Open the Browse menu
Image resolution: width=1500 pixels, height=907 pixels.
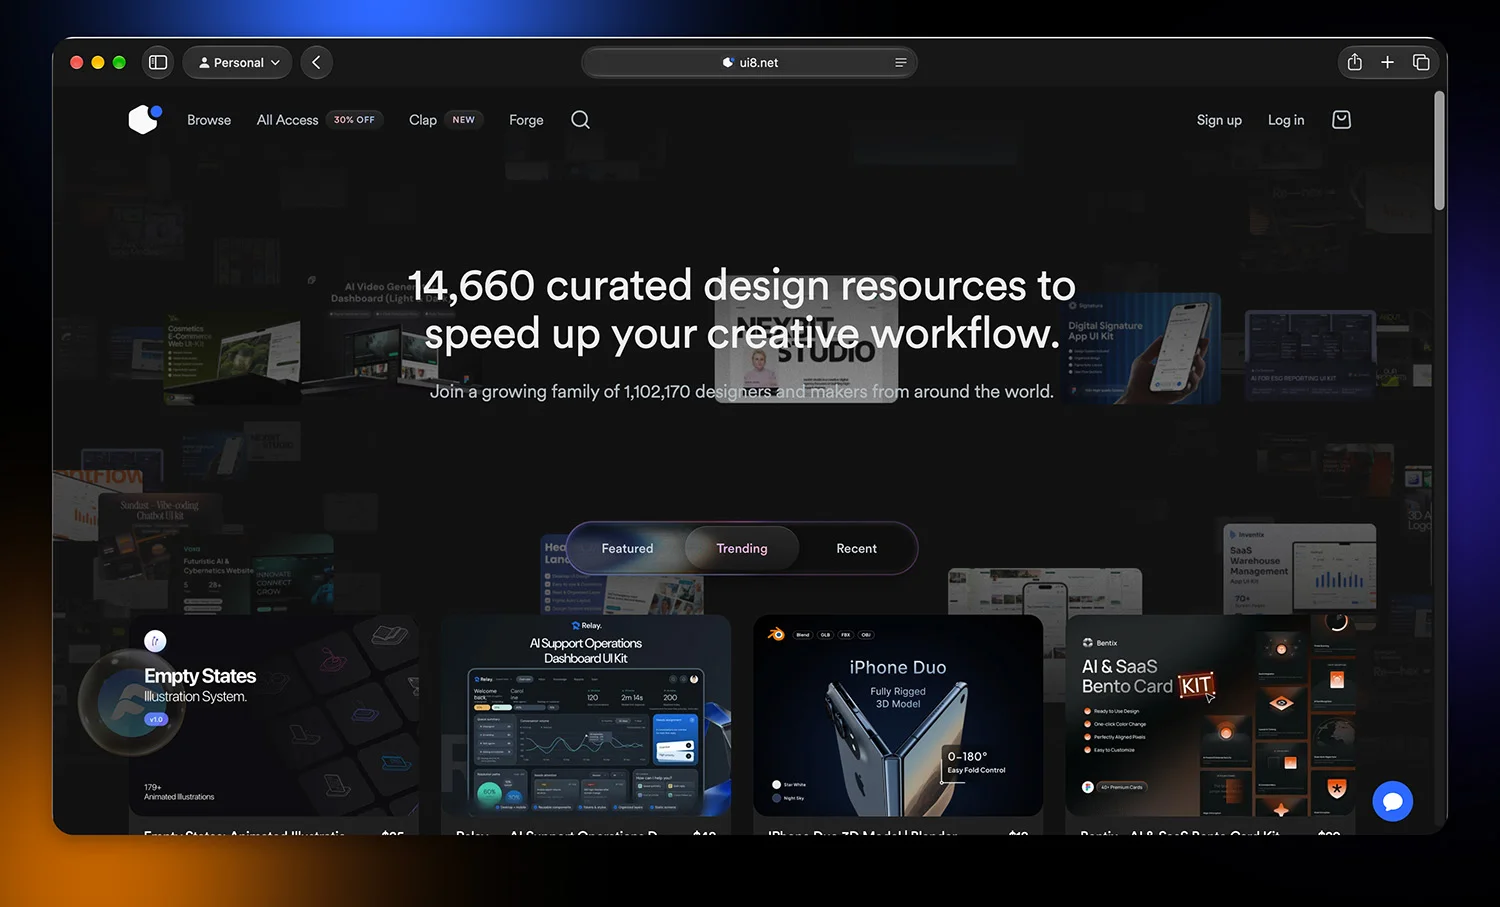click(x=209, y=120)
